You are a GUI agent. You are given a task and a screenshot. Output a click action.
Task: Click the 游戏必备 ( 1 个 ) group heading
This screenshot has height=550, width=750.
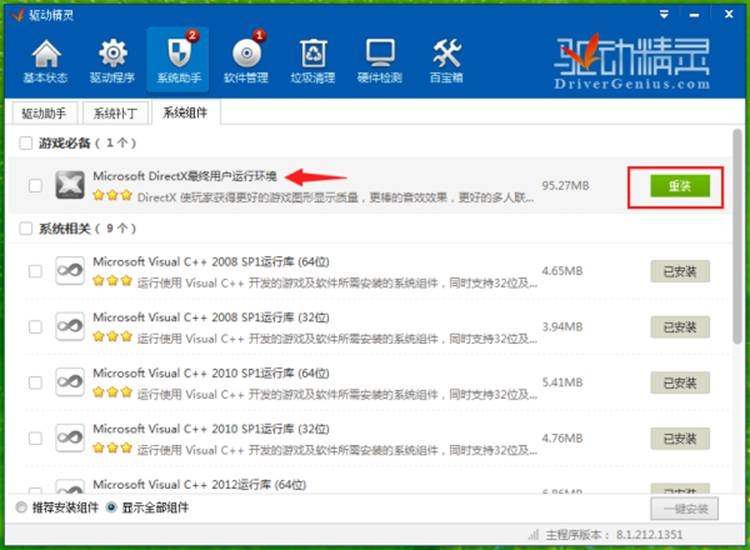(x=88, y=143)
